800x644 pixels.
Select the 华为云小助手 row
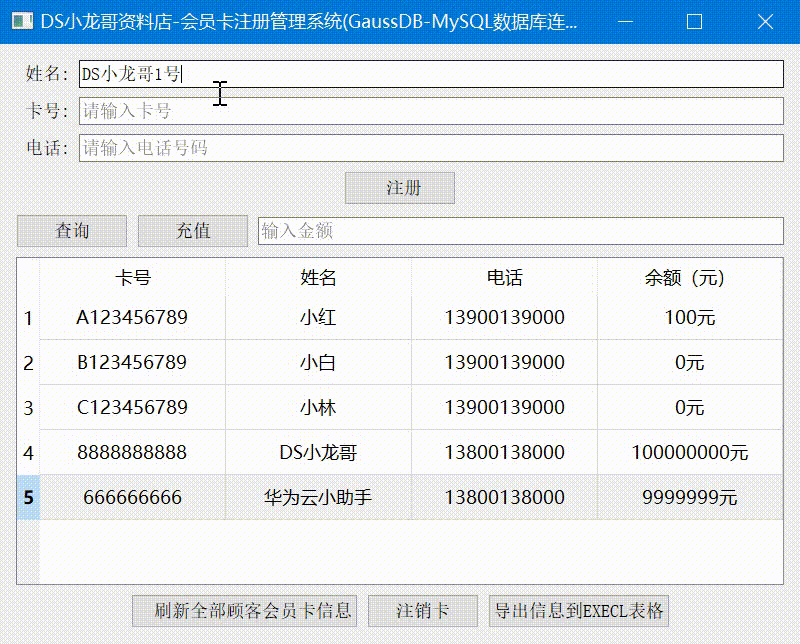click(x=316, y=496)
